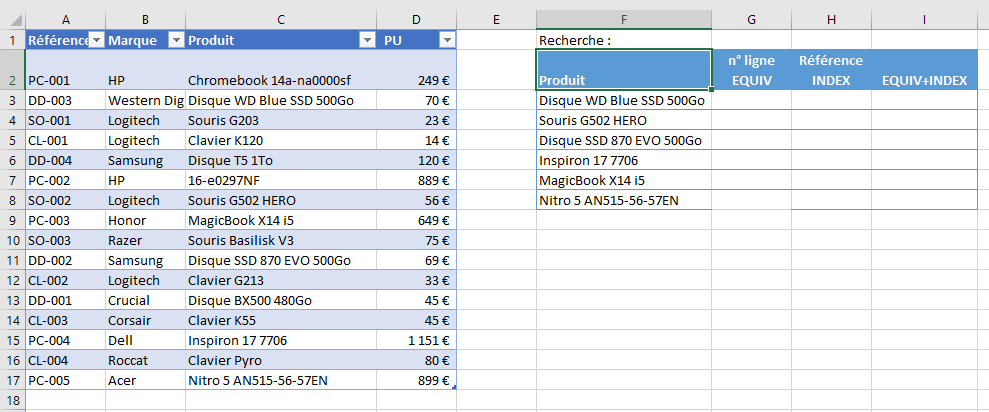This screenshot has height=412, width=989.
Task: Select the 'Western Dig' brand cell
Action: coord(146,100)
